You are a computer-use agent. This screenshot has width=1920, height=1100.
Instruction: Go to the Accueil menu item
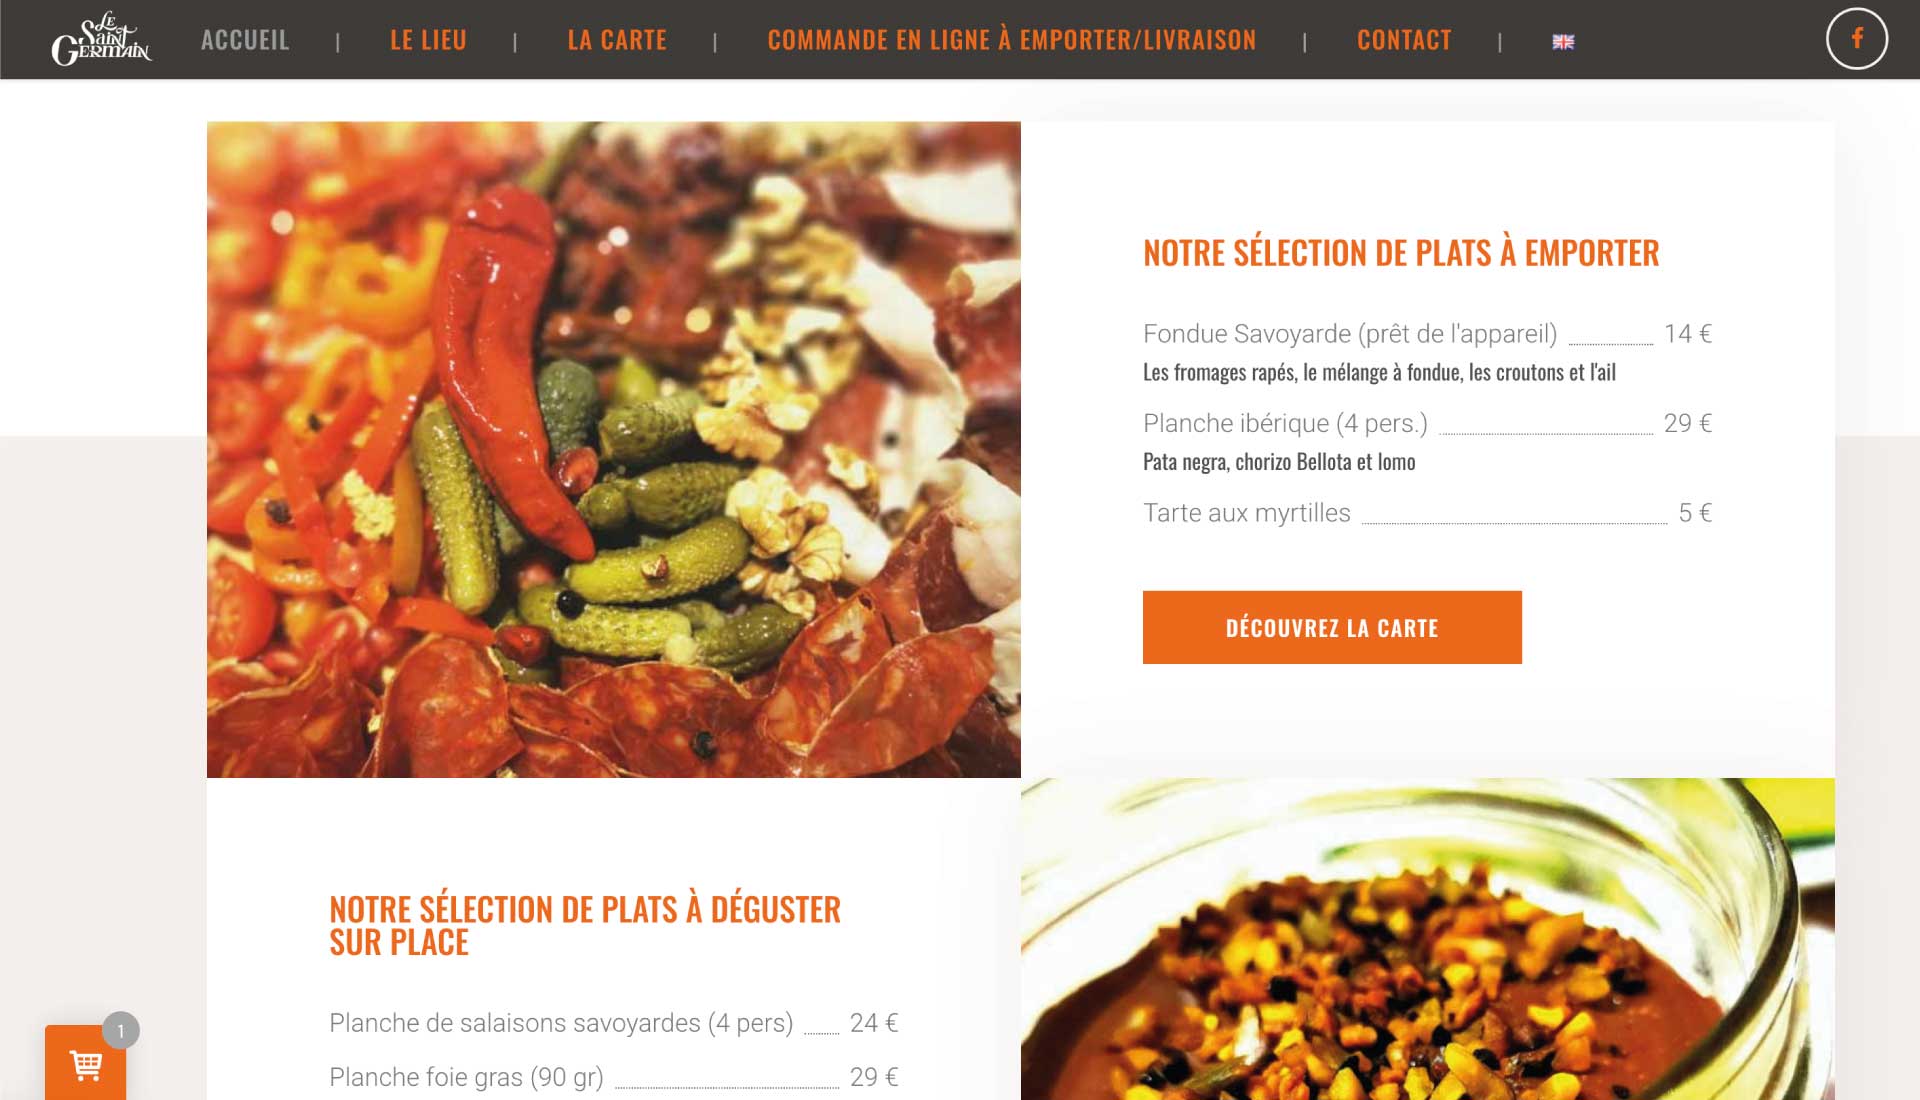tap(245, 40)
